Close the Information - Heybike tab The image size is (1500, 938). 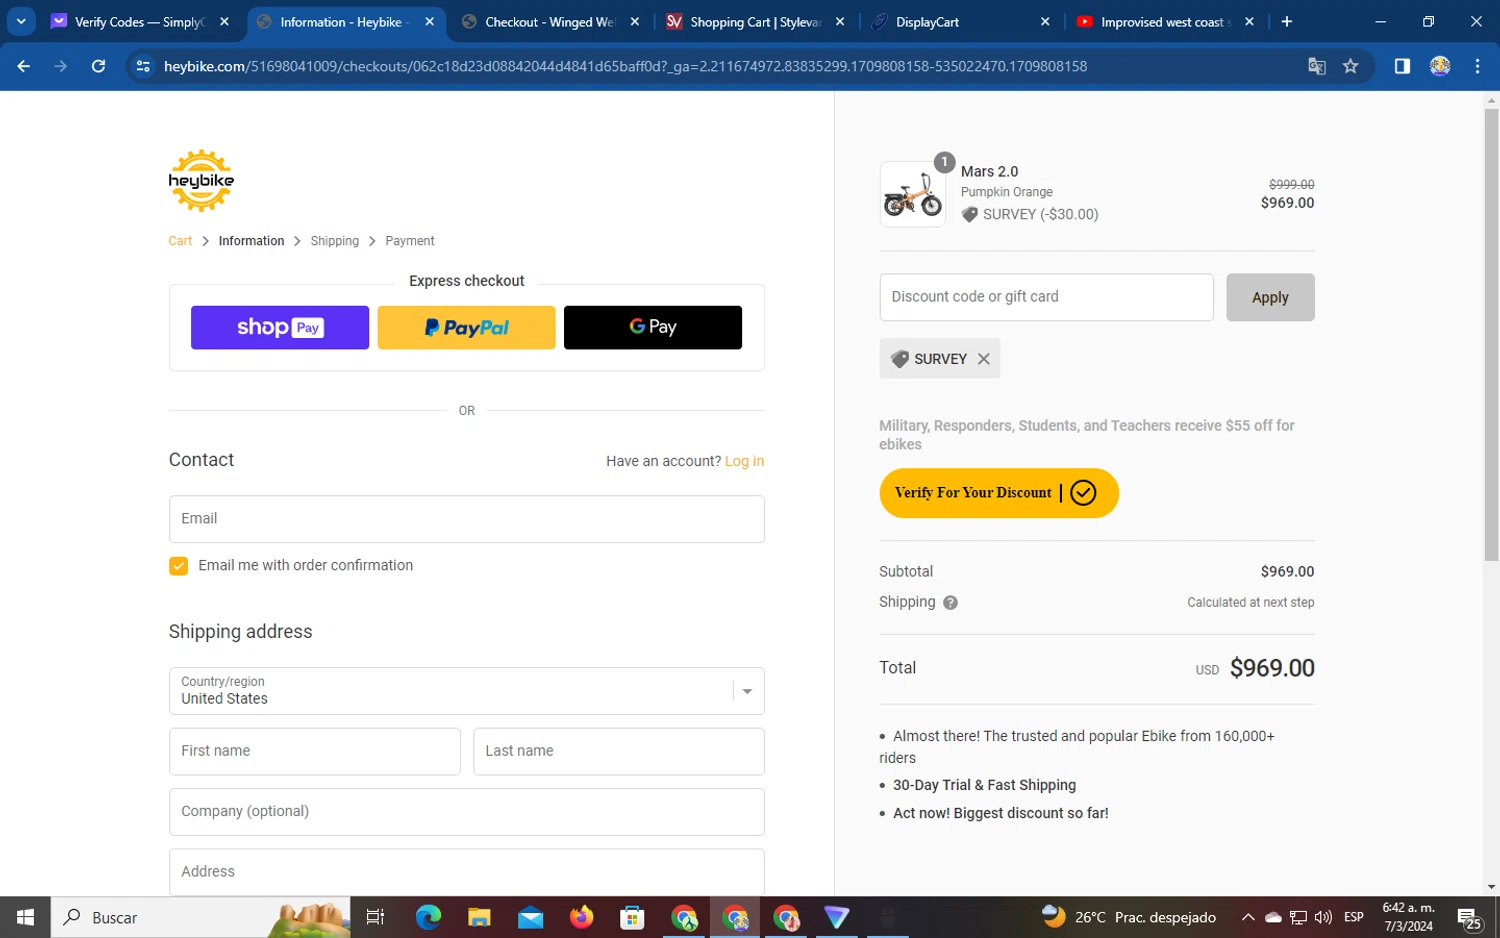coord(430,21)
